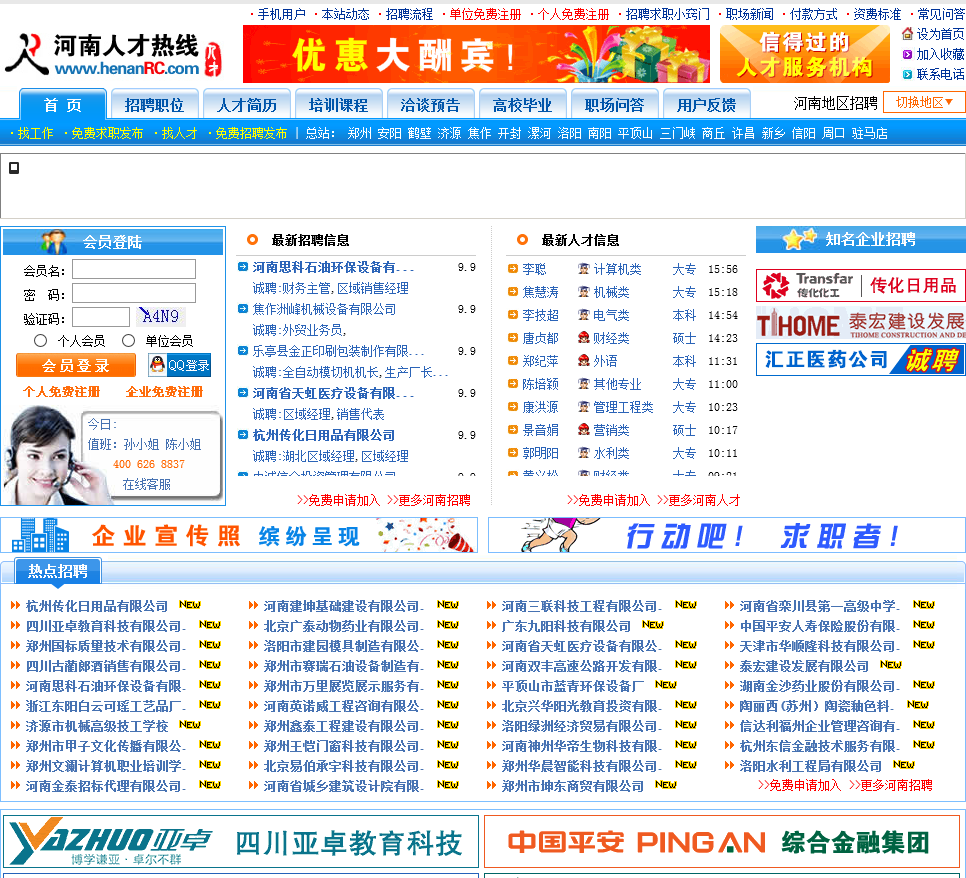Click the star icon by 知名企业招聘

point(800,239)
